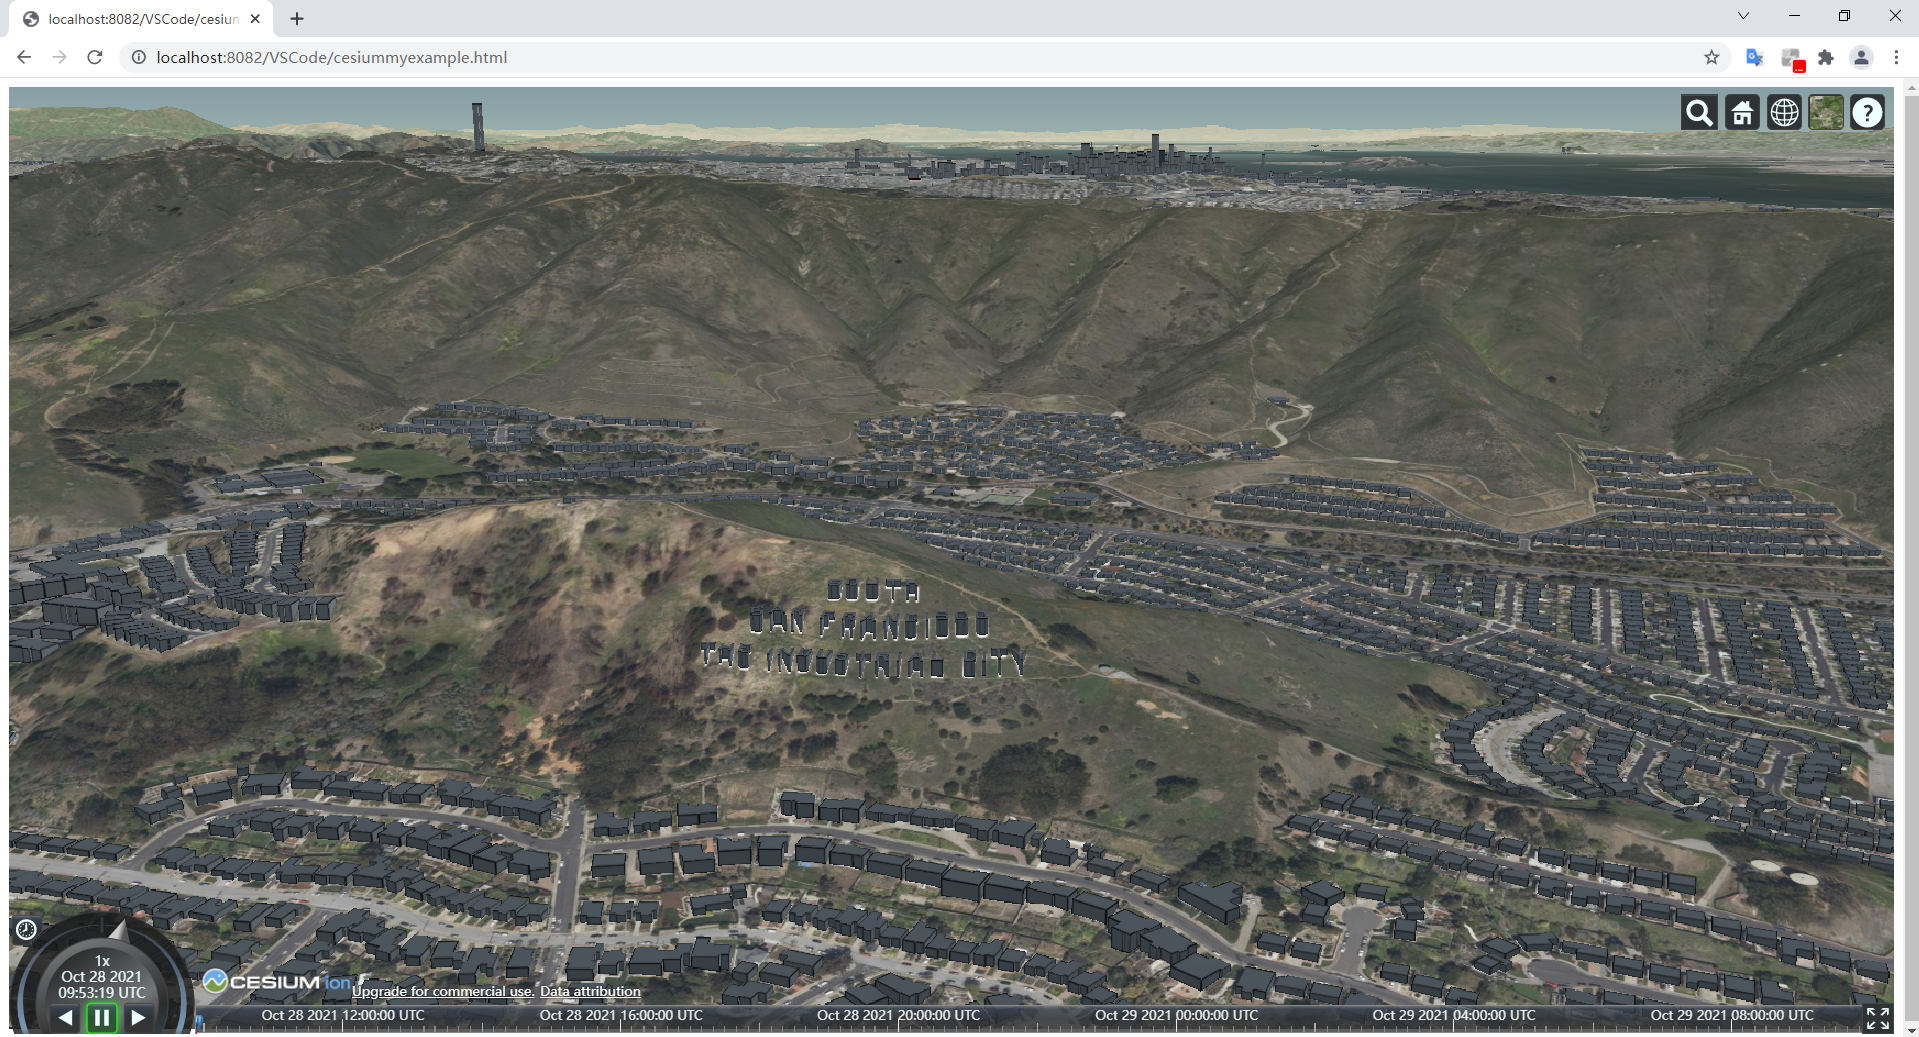Click the browser back arrow

(24, 57)
